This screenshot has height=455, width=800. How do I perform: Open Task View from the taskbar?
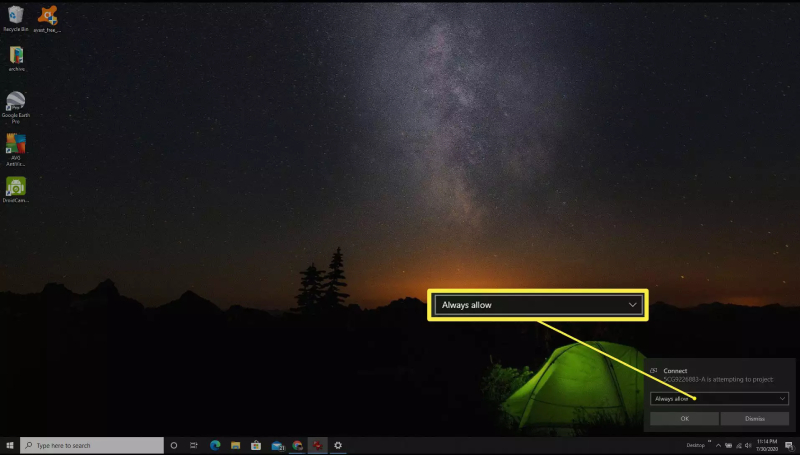click(194, 445)
